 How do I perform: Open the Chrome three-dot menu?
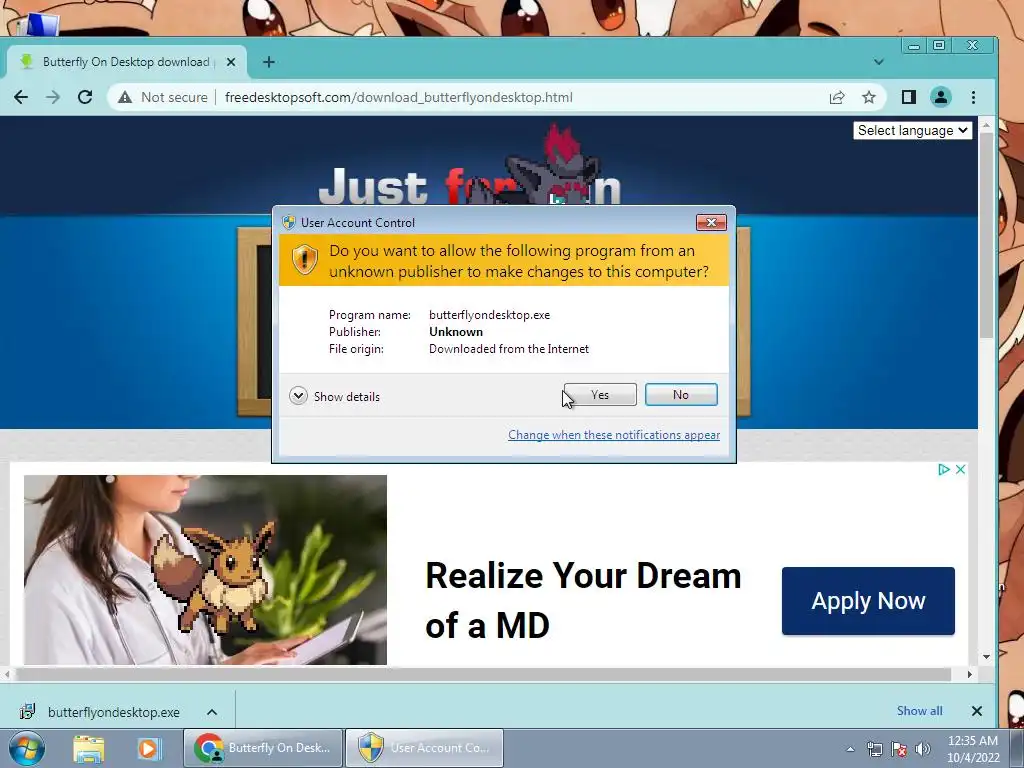click(x=973, y=97)
